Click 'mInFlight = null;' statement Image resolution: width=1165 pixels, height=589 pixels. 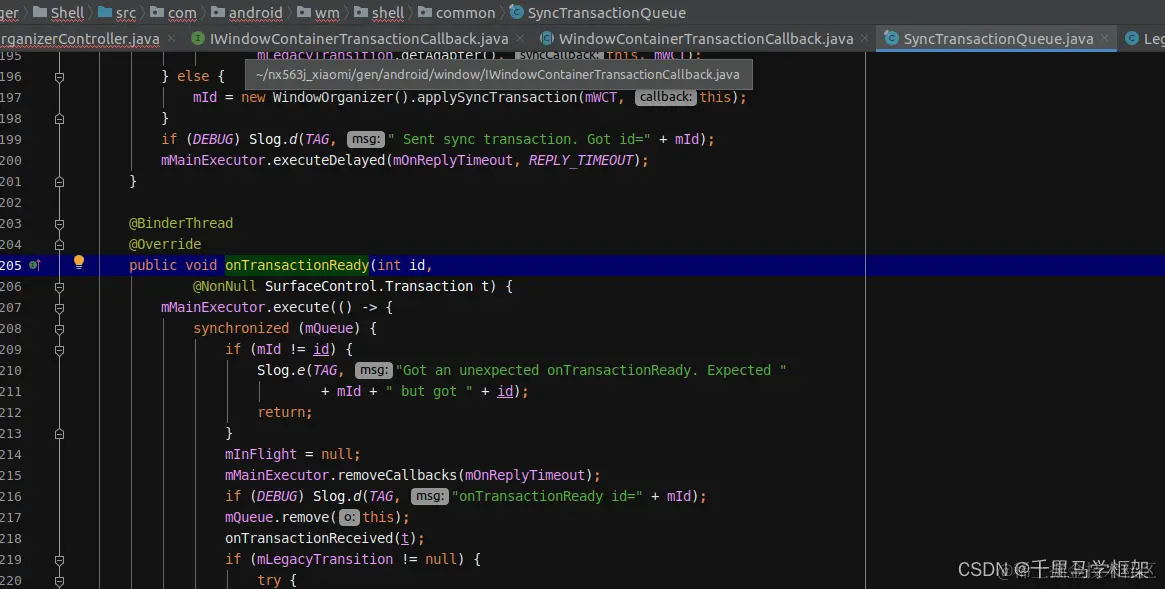point(293,454)
